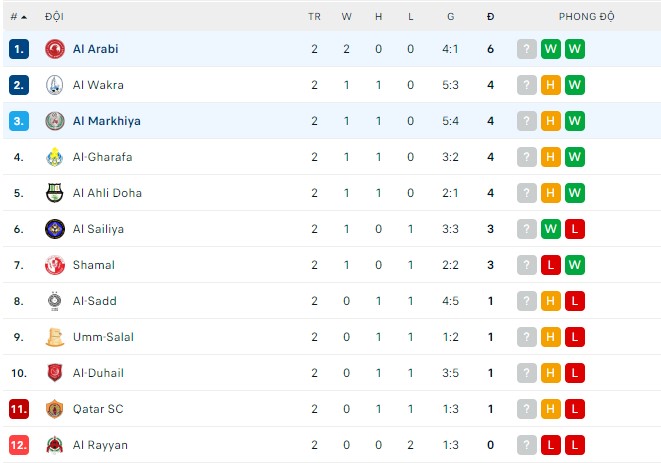Open the Al-Duhail team name link
The width and height of the screenshot is (661, 463).
99,373
